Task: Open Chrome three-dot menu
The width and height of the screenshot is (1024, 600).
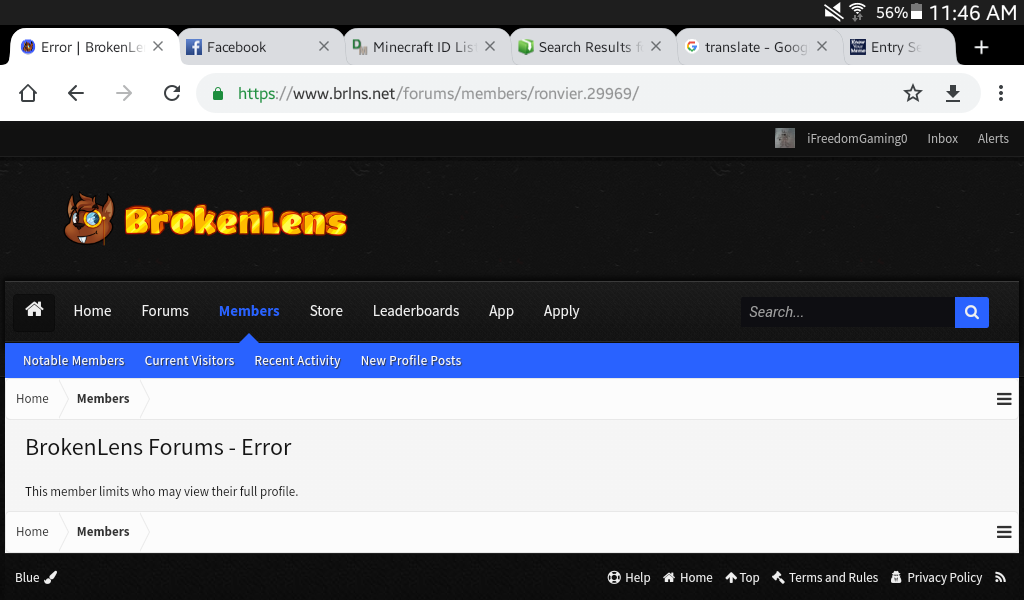Action: point(1000,93)
